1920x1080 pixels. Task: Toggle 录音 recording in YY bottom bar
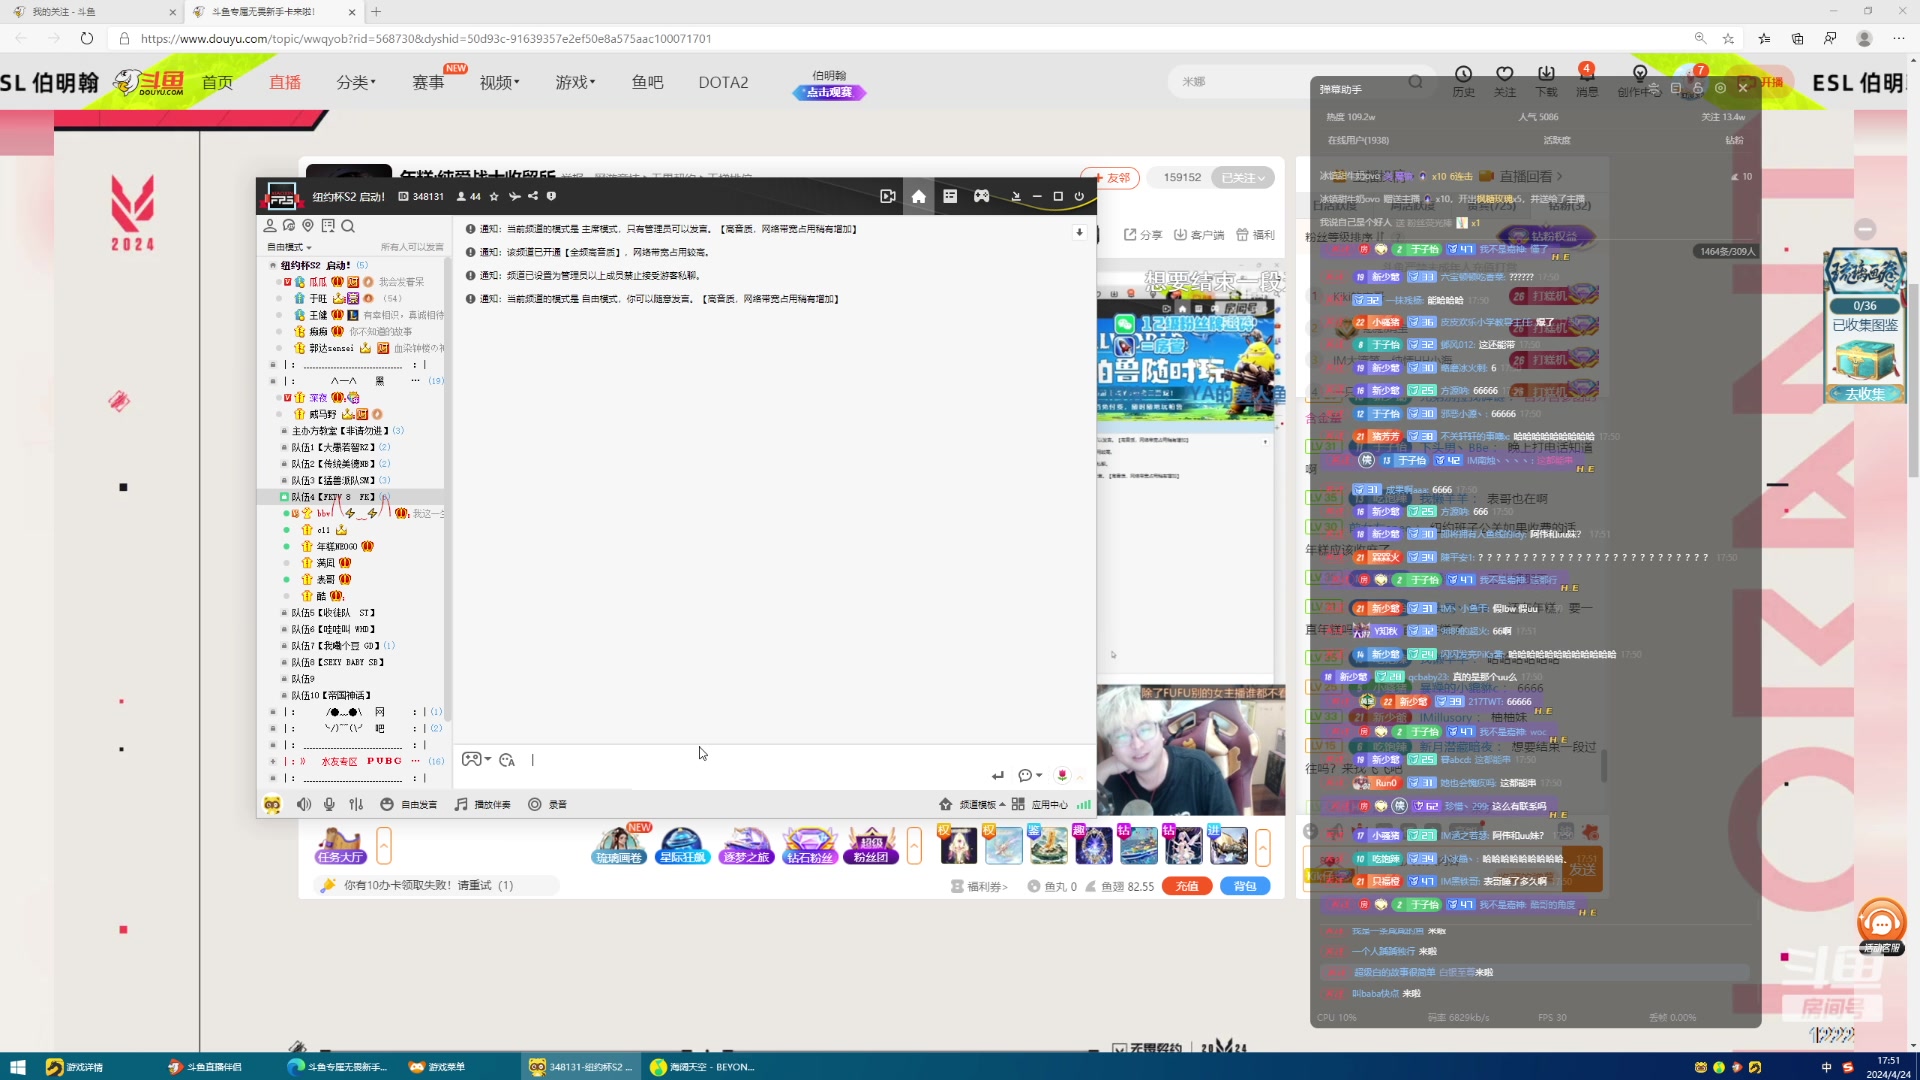point(548,804)
